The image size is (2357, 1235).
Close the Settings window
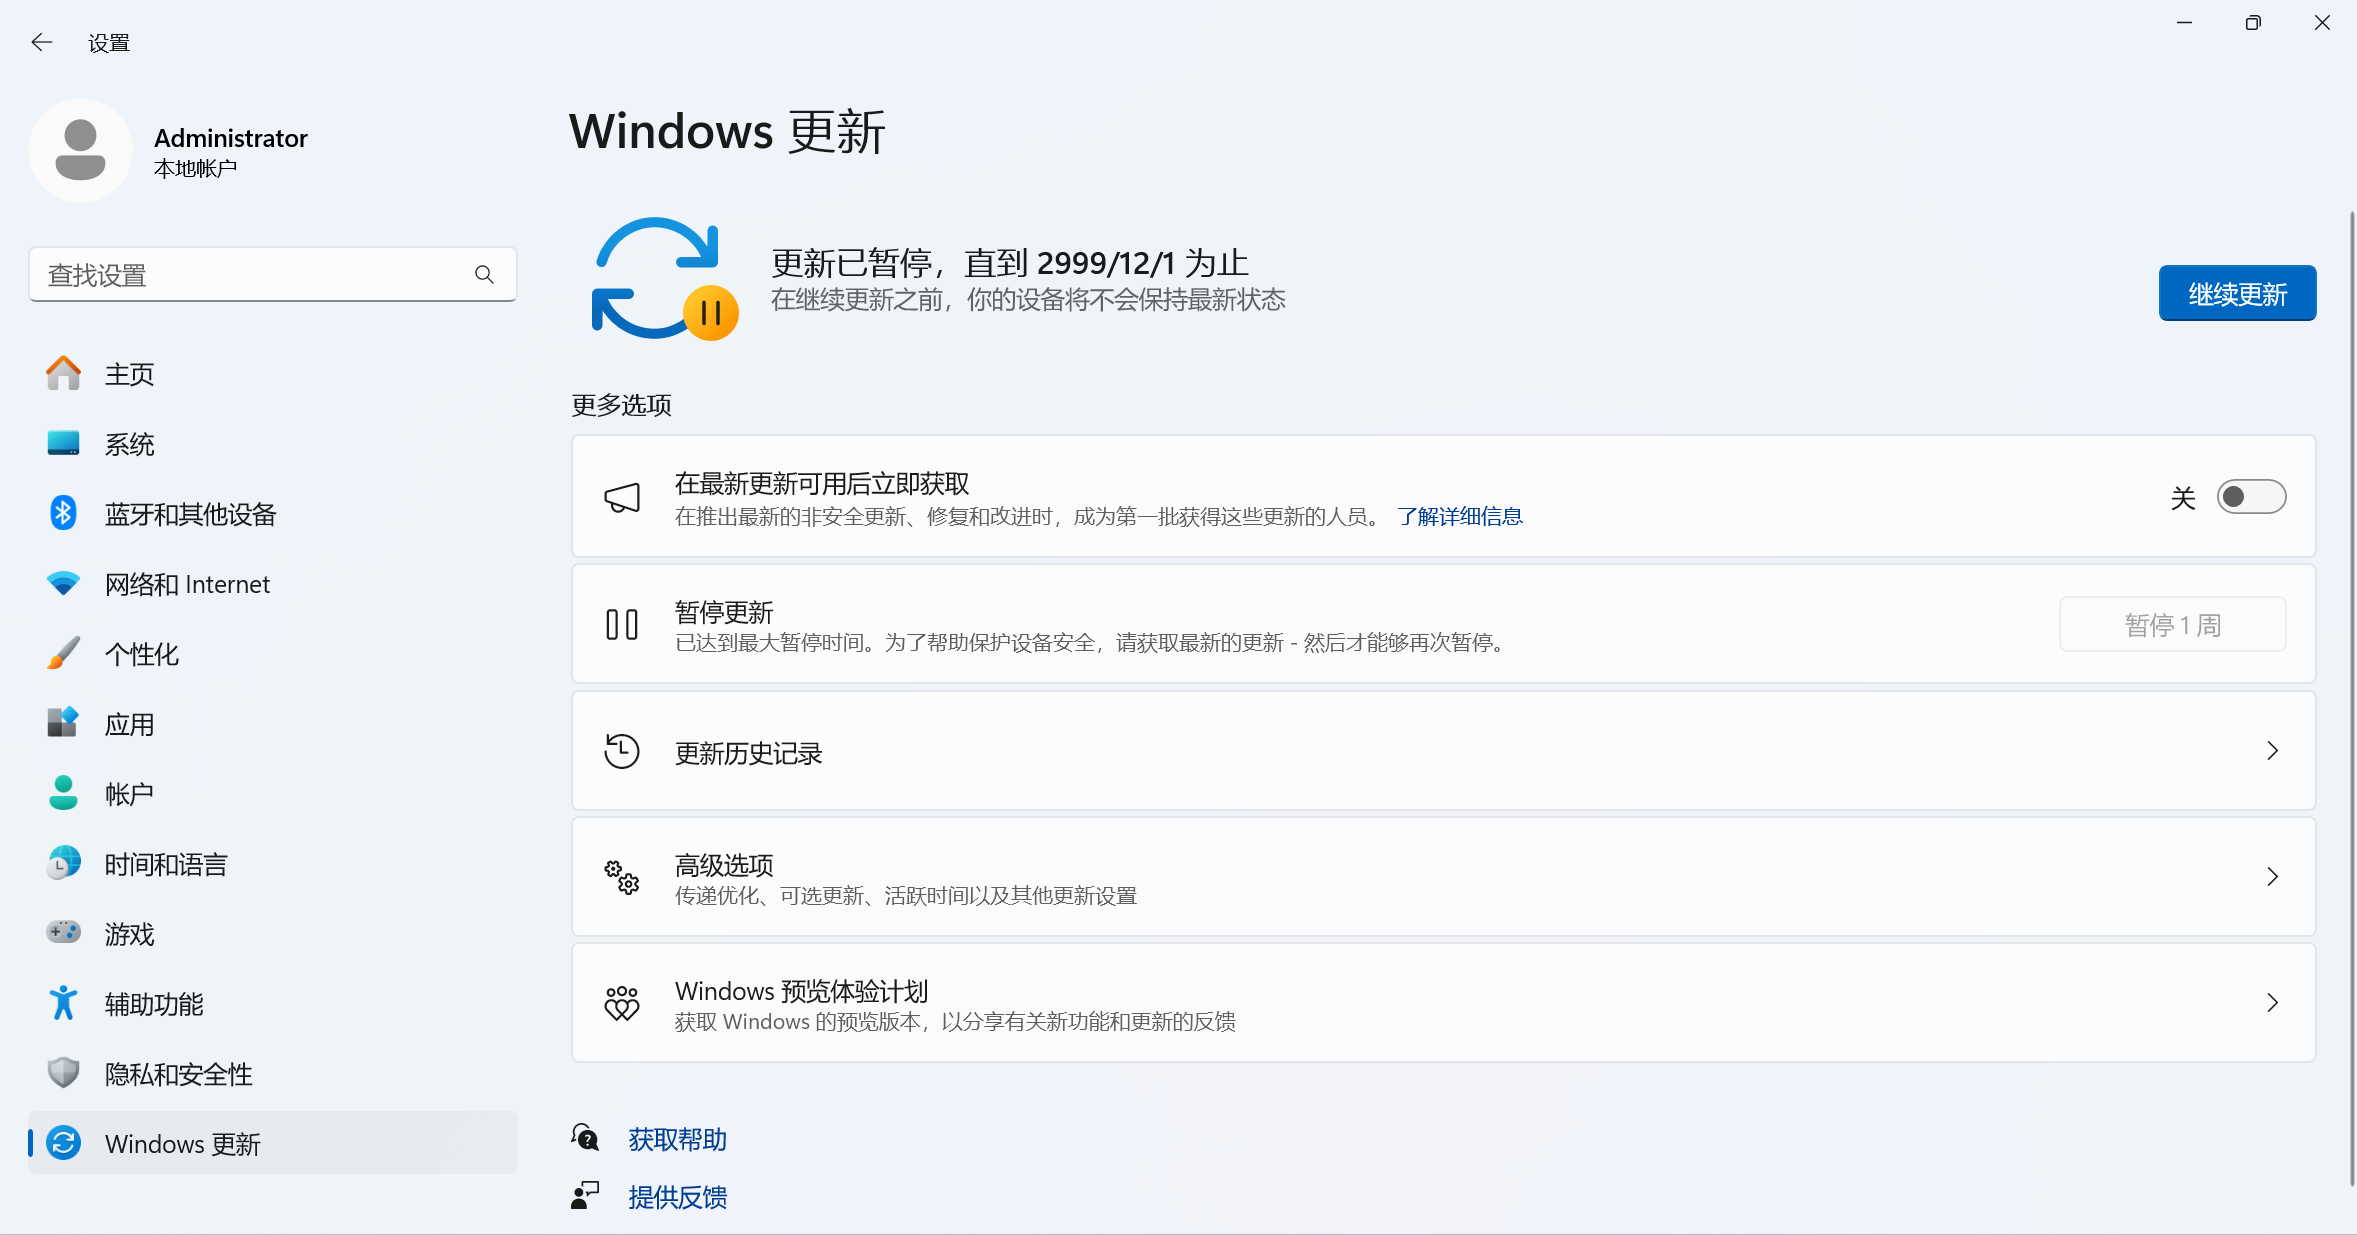[x=2322, y=23]
